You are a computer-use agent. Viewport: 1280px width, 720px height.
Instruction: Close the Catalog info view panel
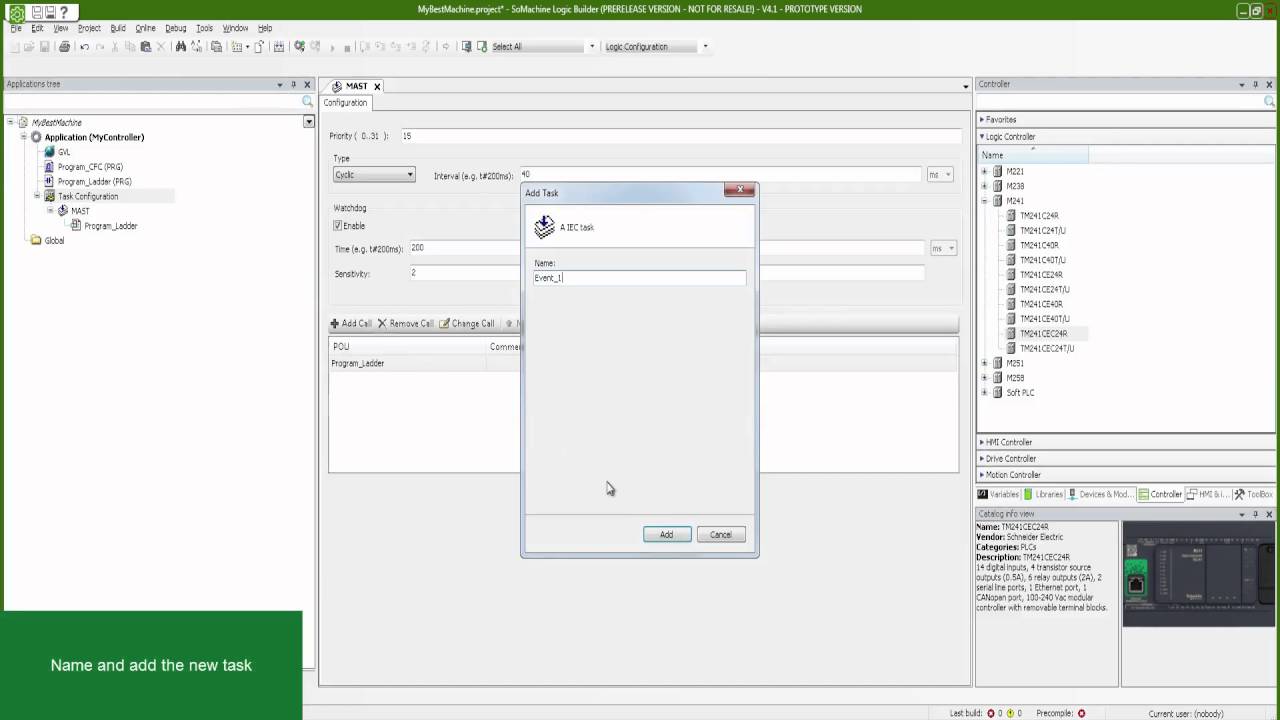(1269, 514)
